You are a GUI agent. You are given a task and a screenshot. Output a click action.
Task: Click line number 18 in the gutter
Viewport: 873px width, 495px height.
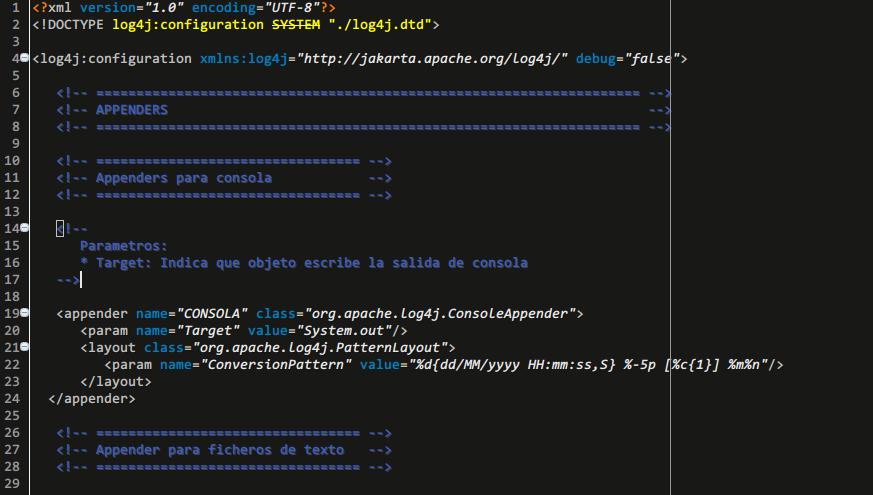[x=12, y=297]
